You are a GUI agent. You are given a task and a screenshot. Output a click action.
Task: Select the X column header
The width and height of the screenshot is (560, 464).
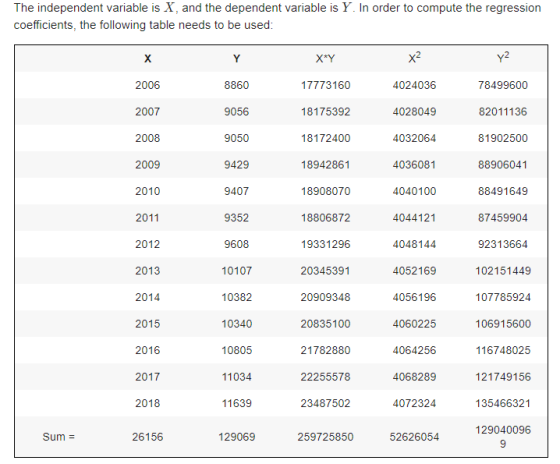click(148, 59)
